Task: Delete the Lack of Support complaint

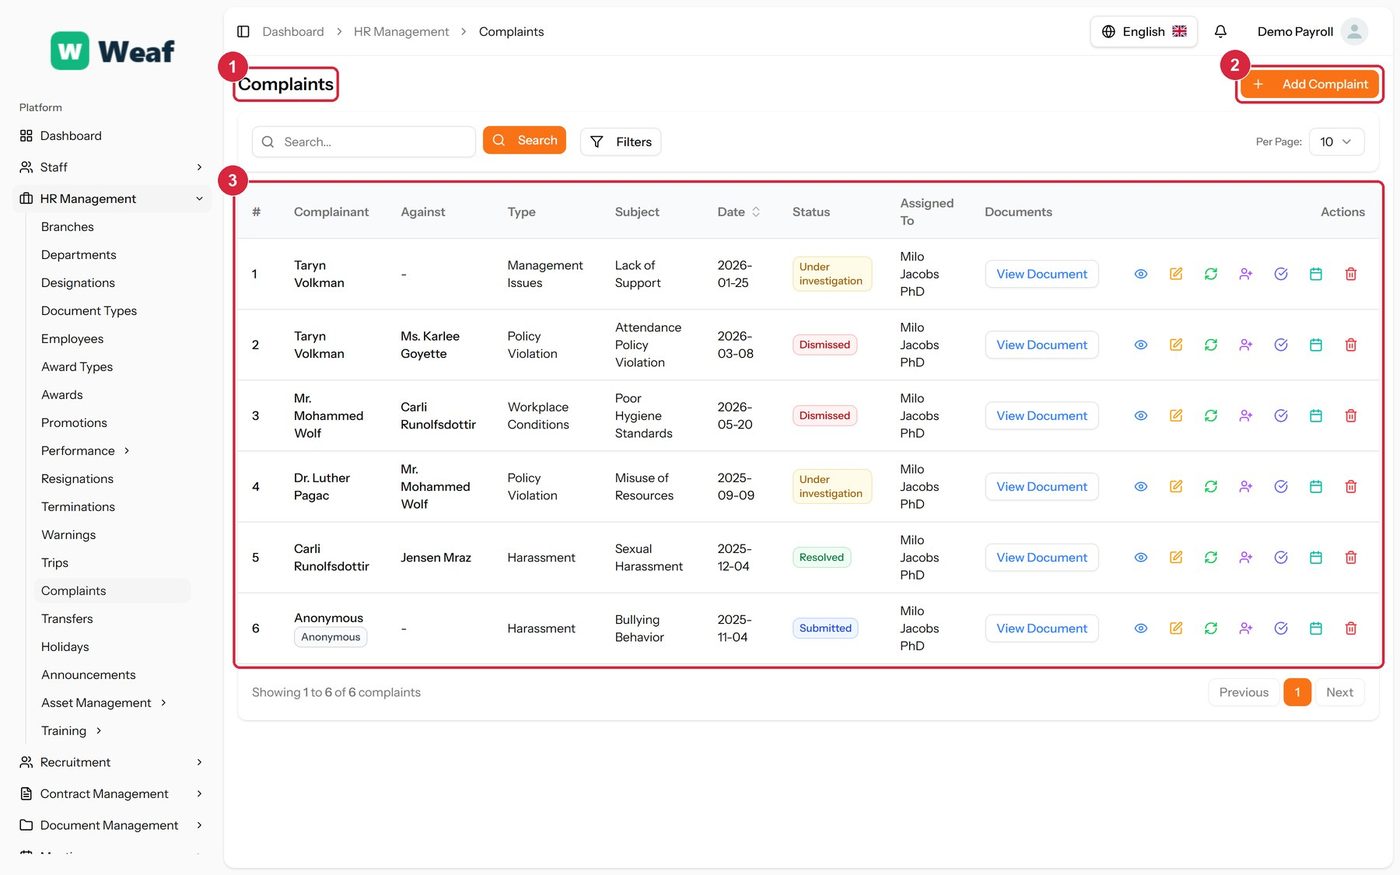Action: [x=1351, y=274]
